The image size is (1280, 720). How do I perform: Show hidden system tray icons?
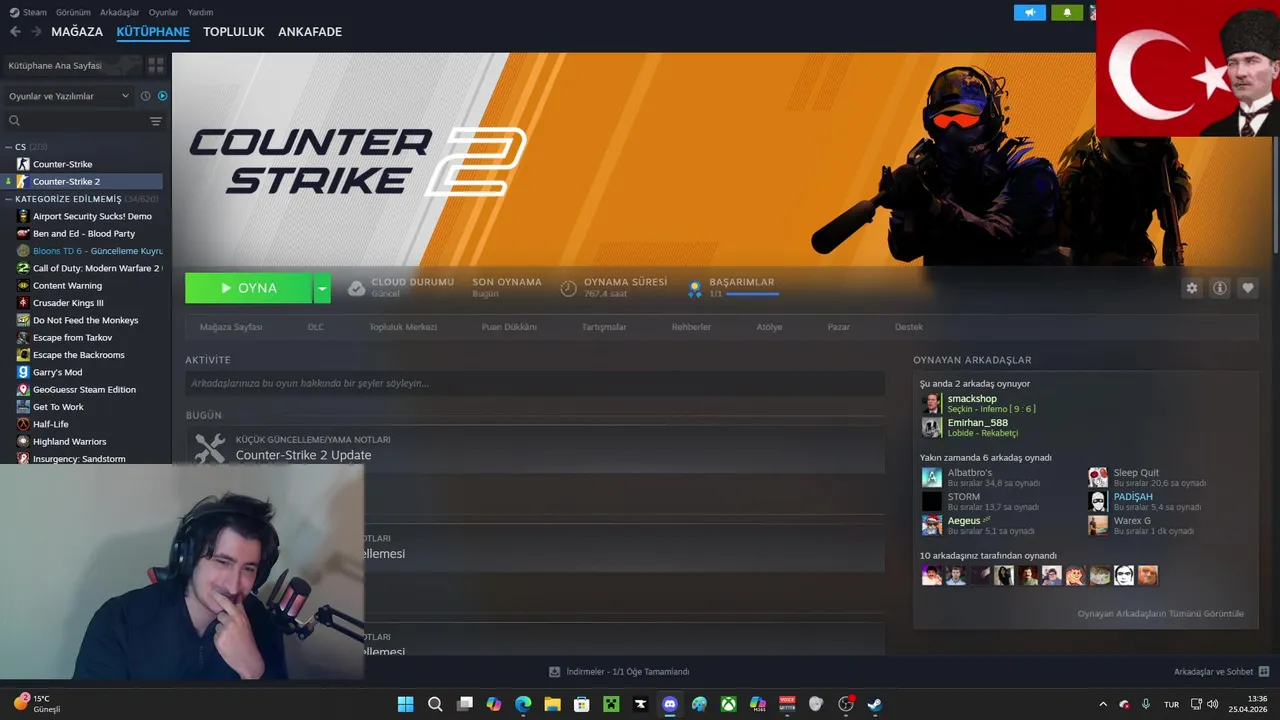click(1103, 704)
